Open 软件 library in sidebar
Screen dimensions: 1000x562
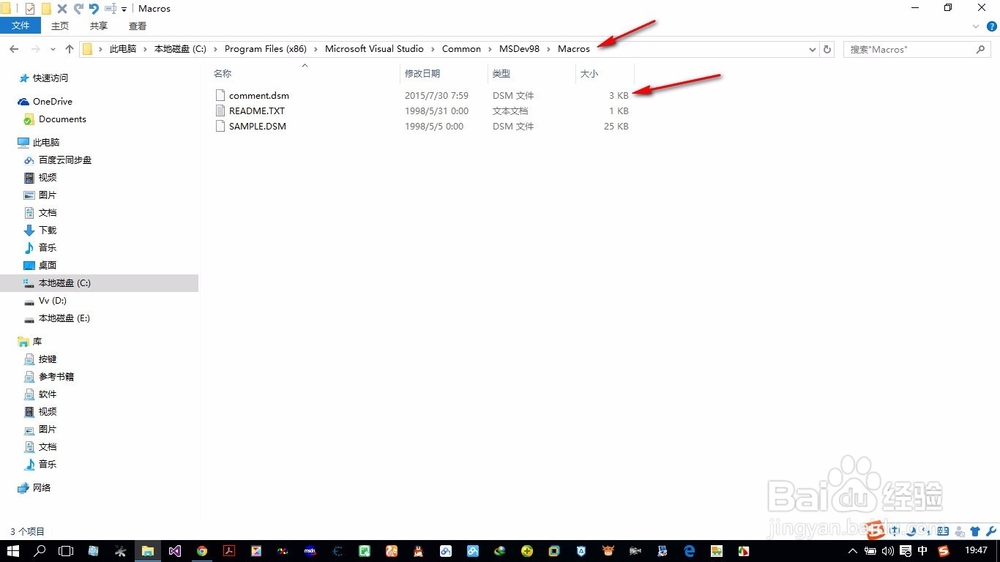47,394
